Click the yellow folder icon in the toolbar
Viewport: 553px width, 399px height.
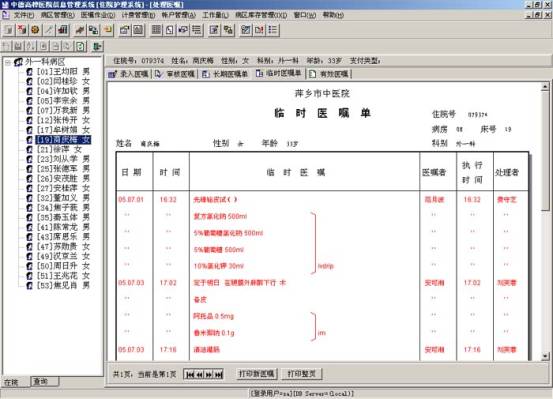108,30
